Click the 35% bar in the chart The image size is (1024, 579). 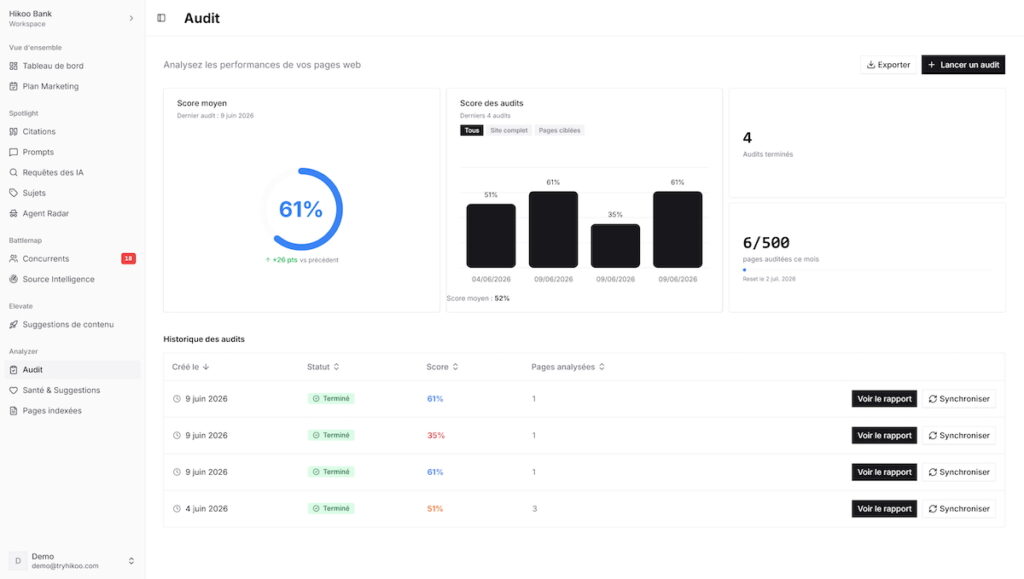pos(615,245)
